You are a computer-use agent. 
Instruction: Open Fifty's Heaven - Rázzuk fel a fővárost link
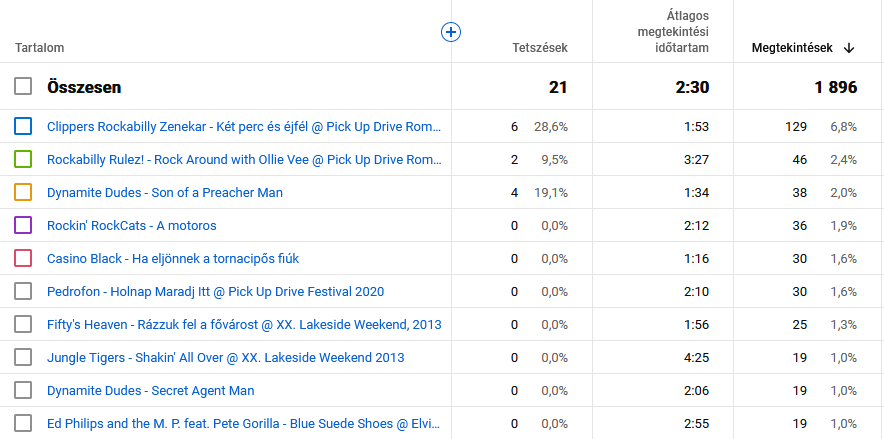244,325
